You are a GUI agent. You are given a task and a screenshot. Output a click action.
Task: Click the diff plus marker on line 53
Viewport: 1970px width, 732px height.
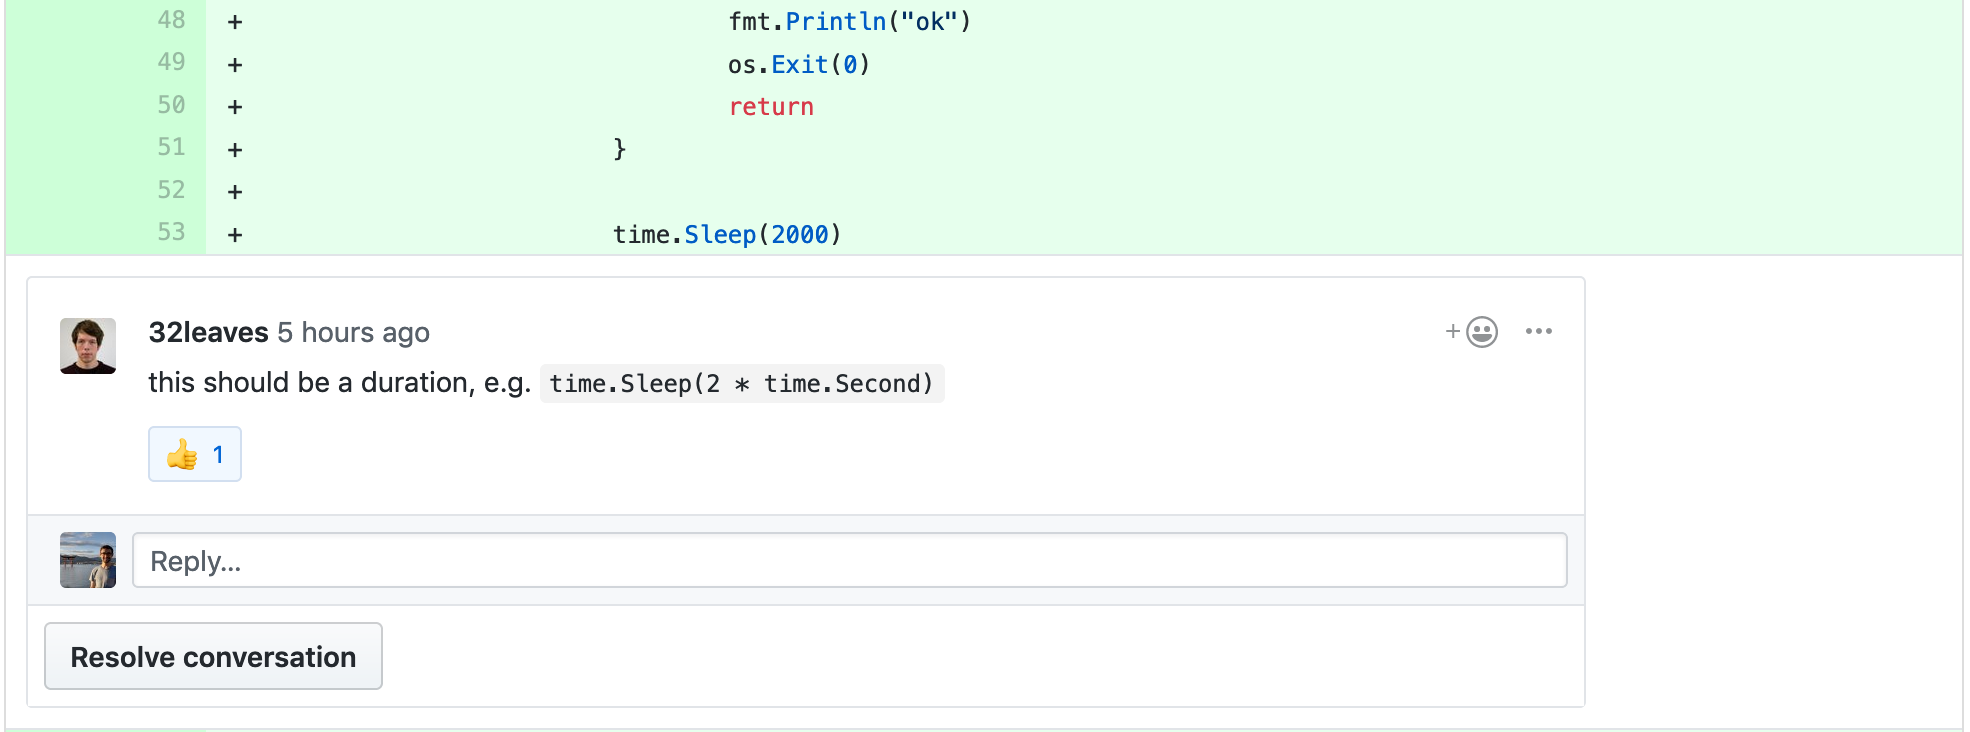click(x=235, y=234)
